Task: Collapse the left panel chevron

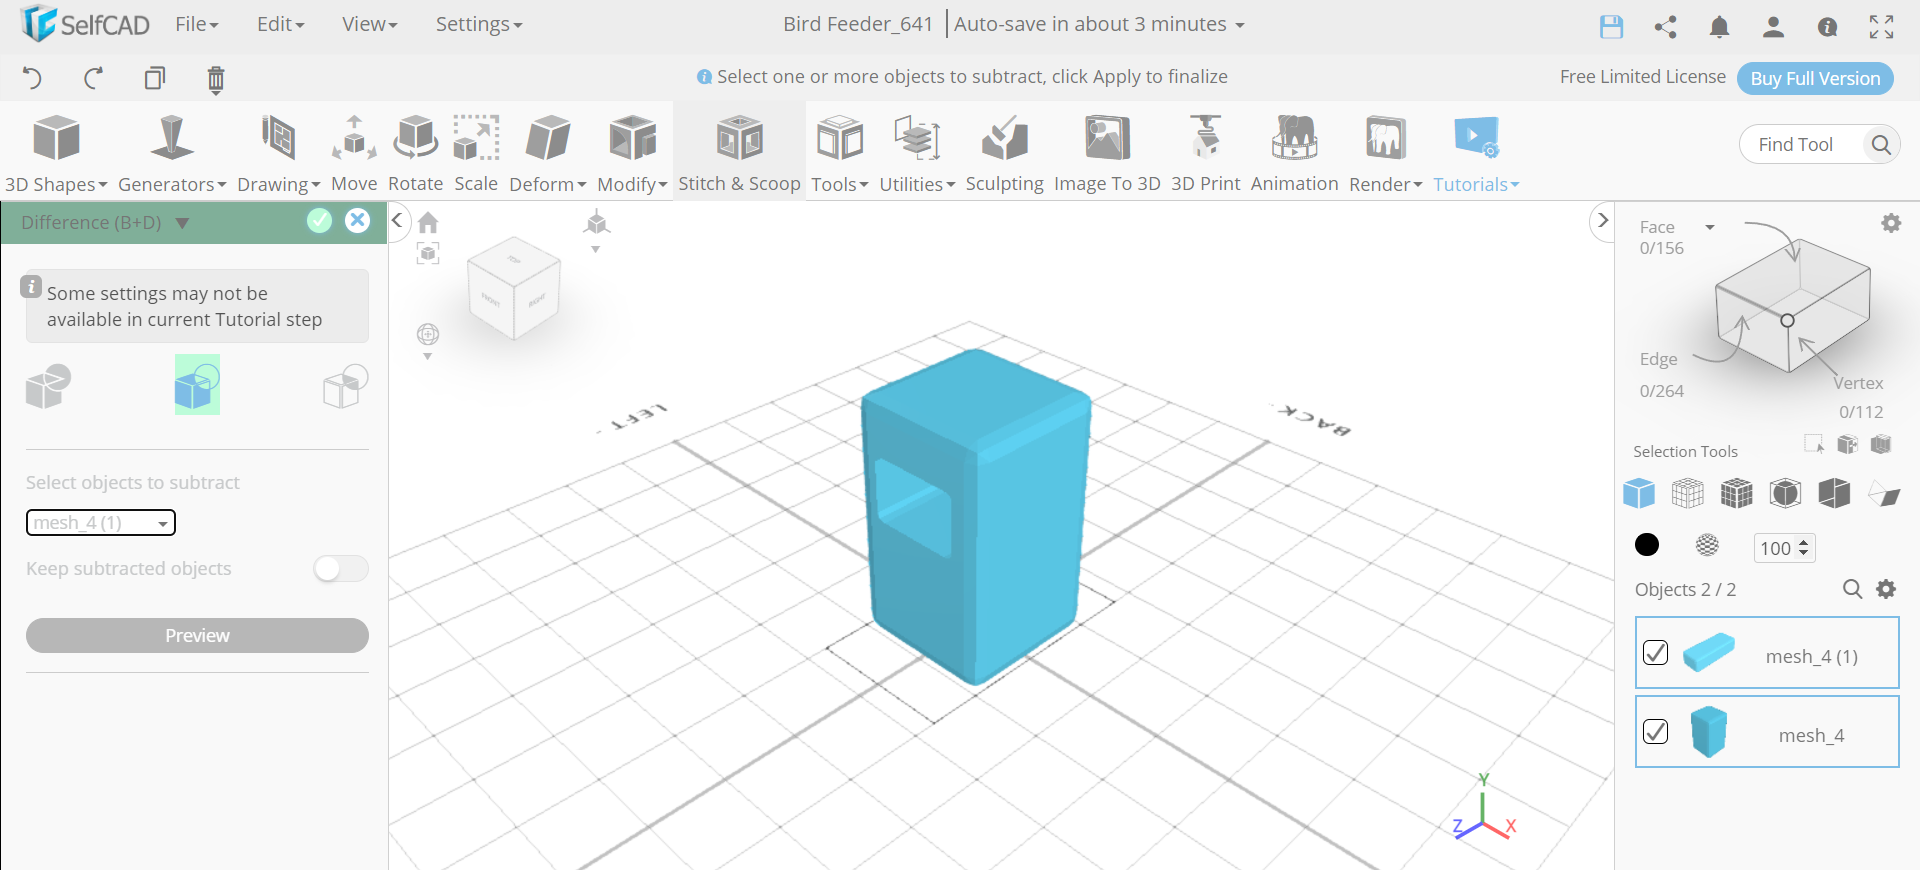Action: coord(397,220)
